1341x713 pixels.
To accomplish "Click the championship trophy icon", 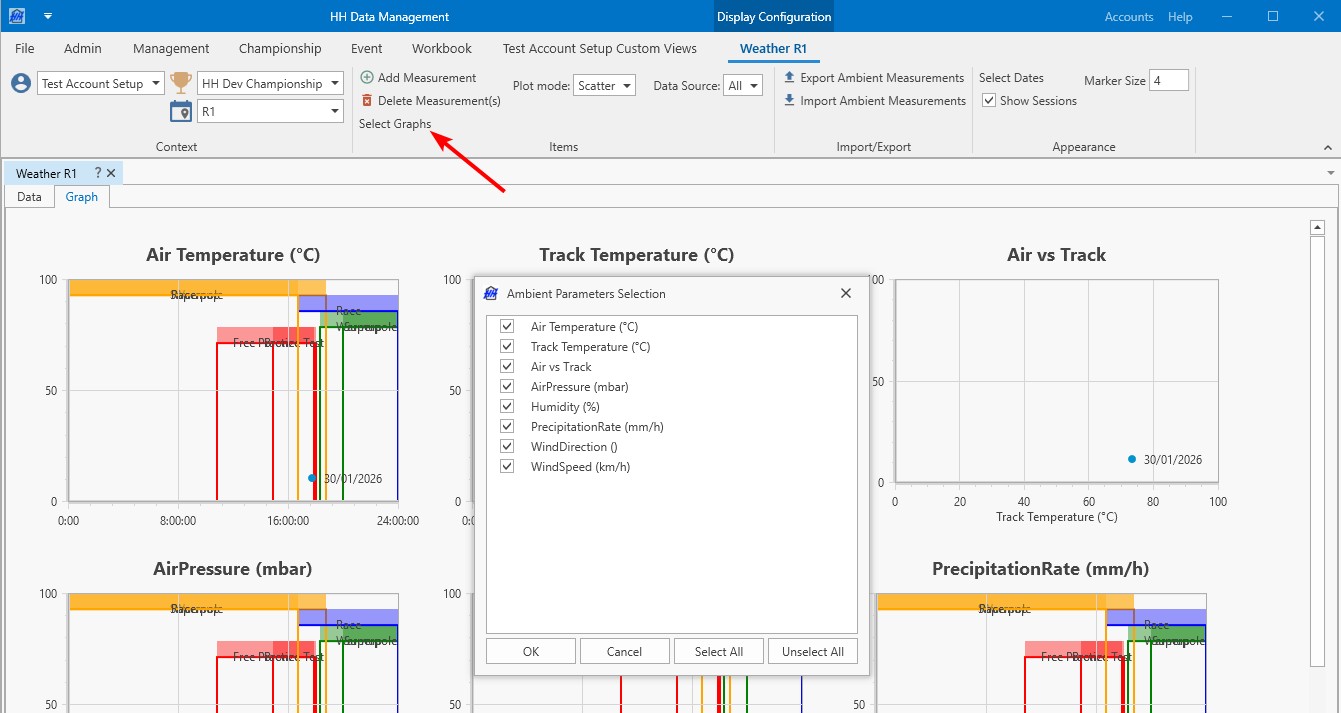I will [x=181, y=83].
